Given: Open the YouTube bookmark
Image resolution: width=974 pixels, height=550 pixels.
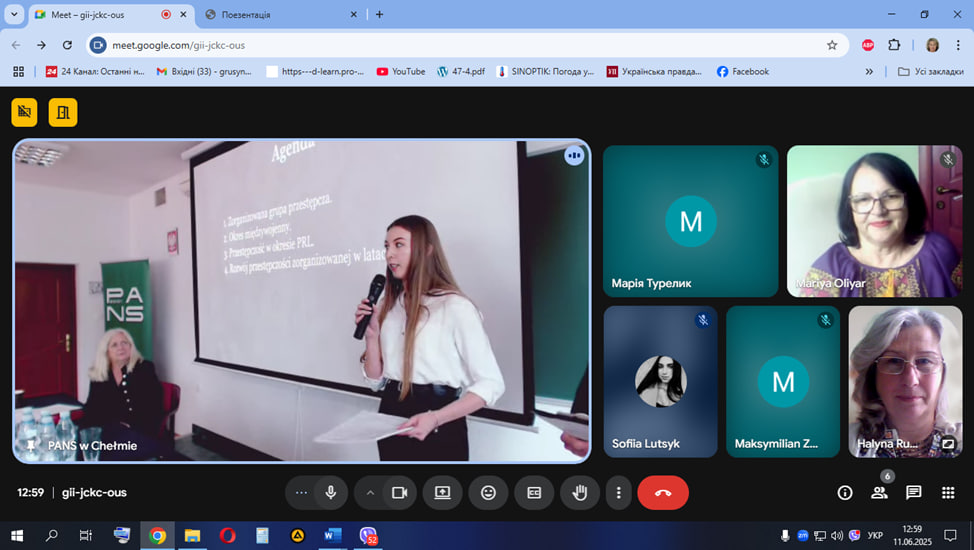Looking at the screenshot, I should [400, 71].
